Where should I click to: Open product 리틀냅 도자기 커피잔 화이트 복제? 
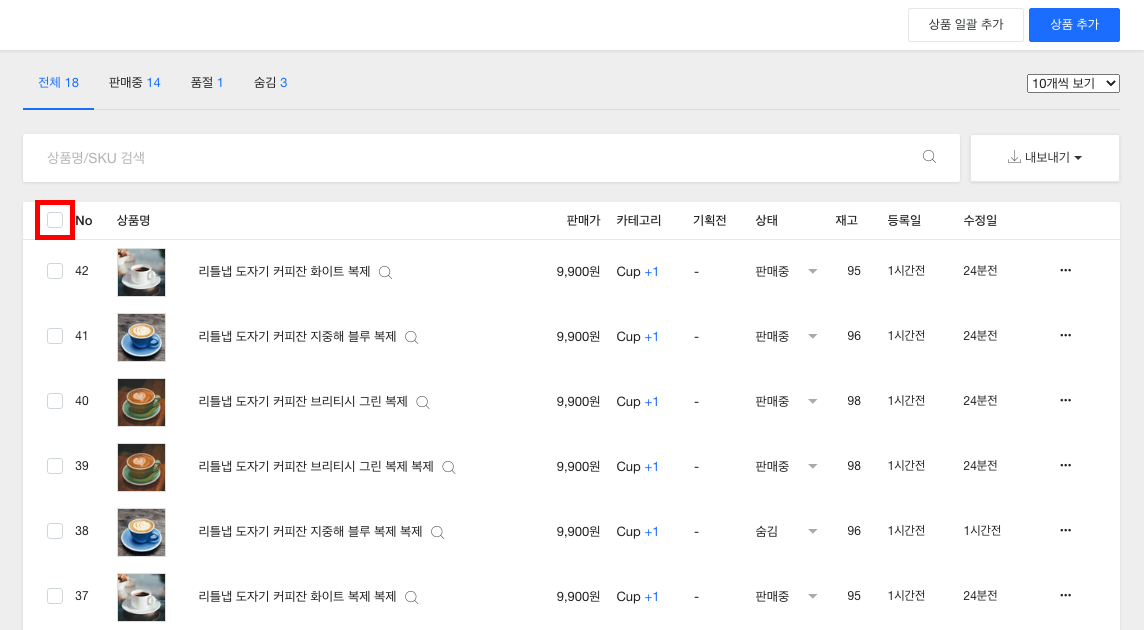(x=285, y=271)
